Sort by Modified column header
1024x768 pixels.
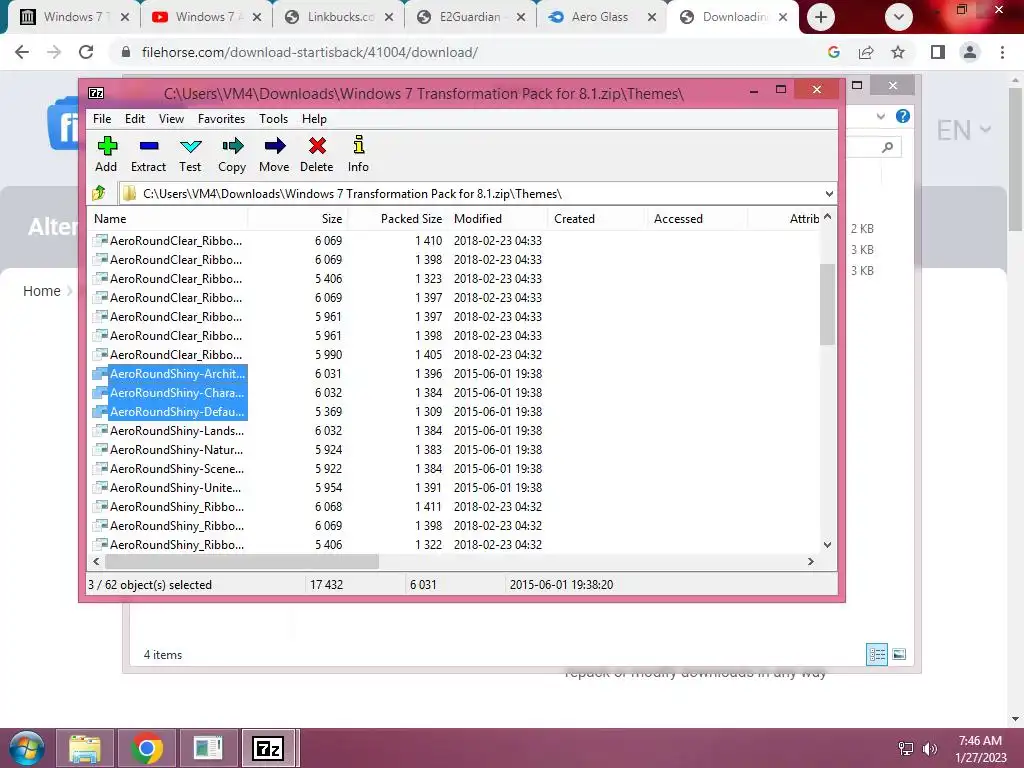498,219
